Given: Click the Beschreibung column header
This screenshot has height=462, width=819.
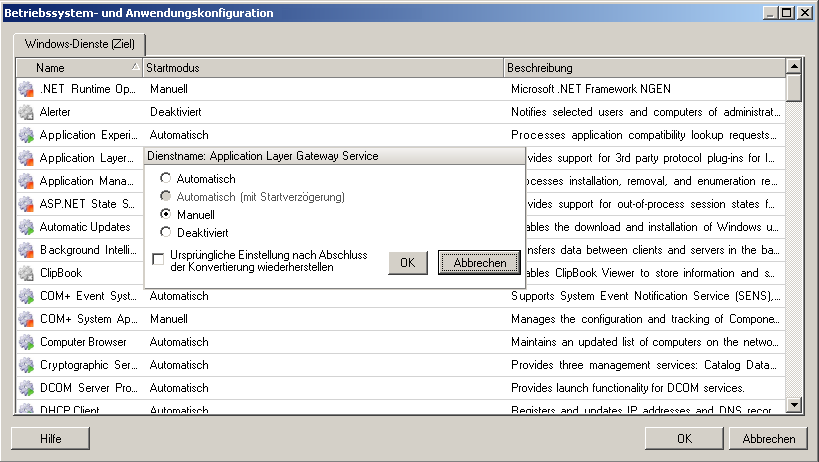Looking at the screenshot, I should (x=643, y=68).
